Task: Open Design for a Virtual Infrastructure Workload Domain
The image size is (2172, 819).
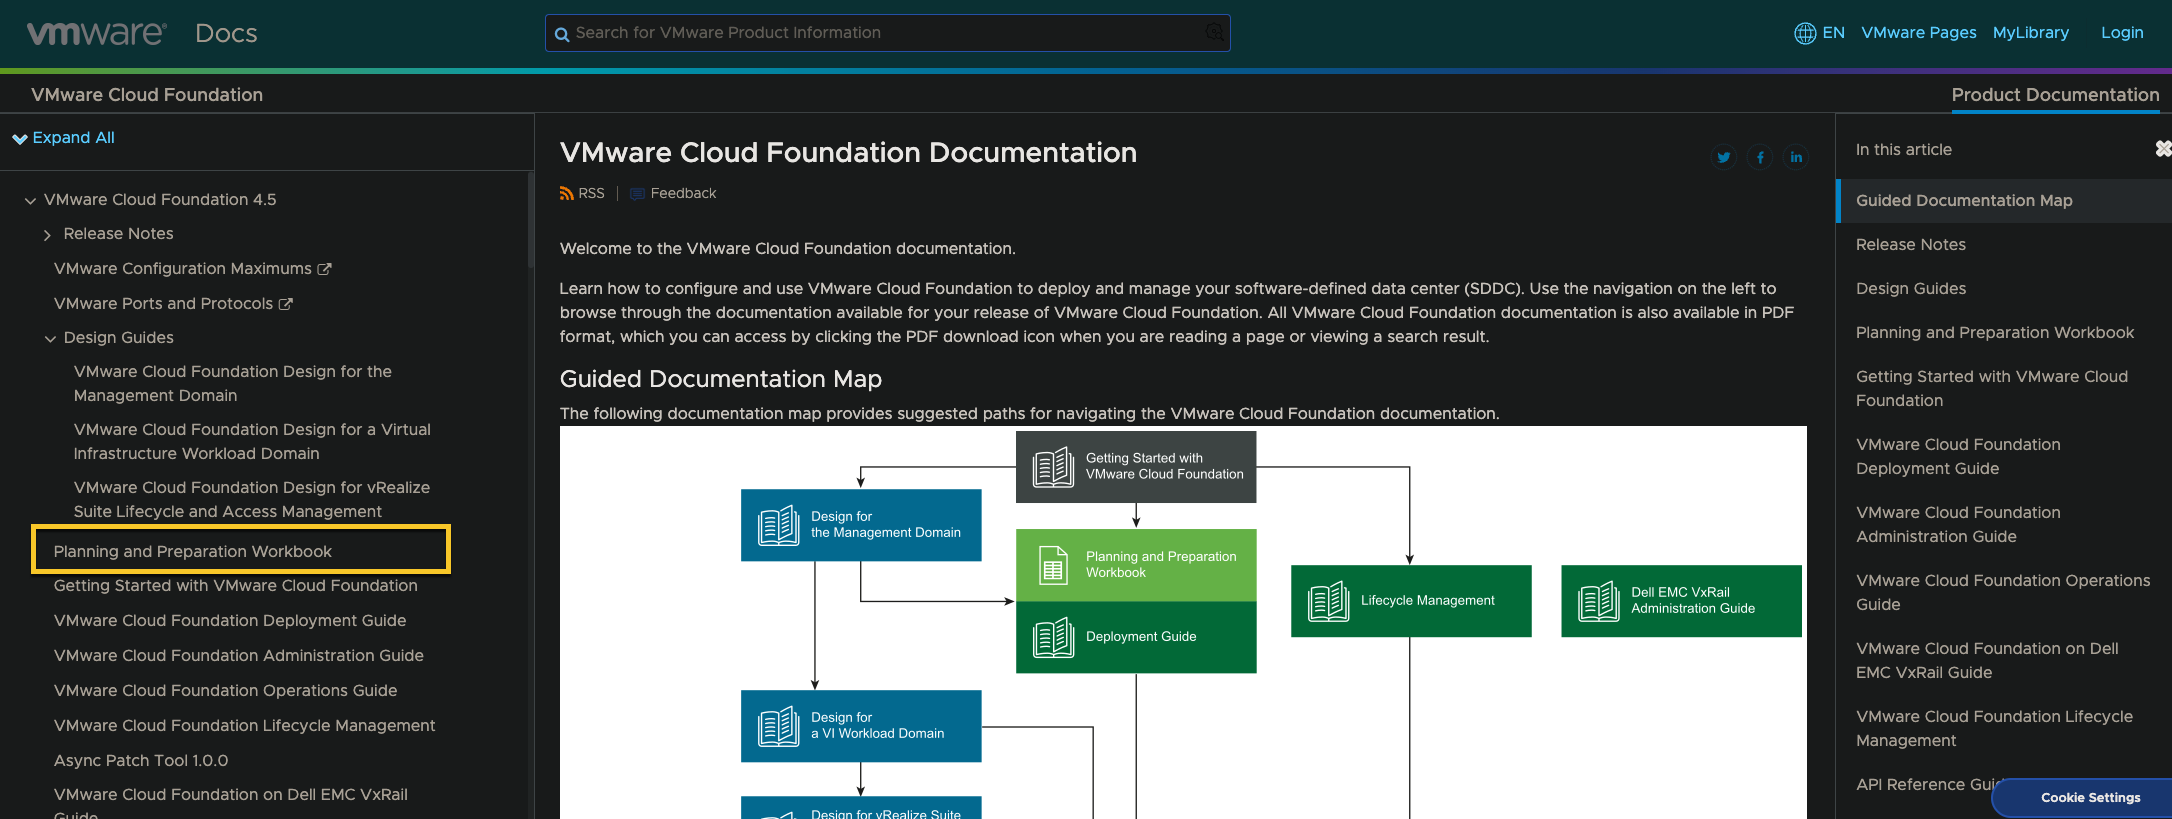Action: point(252,442)
